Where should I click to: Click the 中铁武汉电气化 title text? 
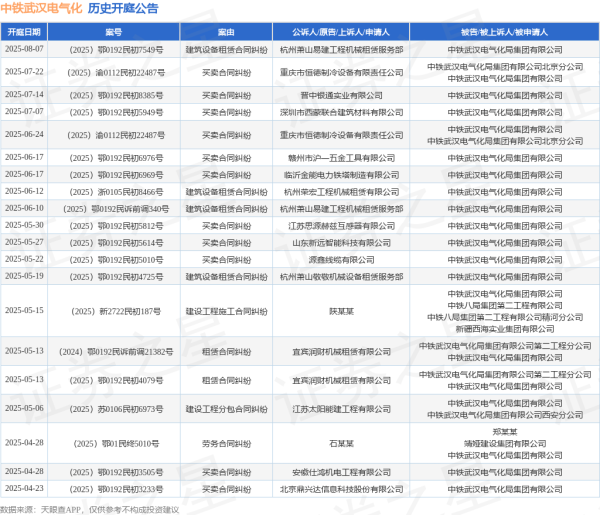pos(41,8)
